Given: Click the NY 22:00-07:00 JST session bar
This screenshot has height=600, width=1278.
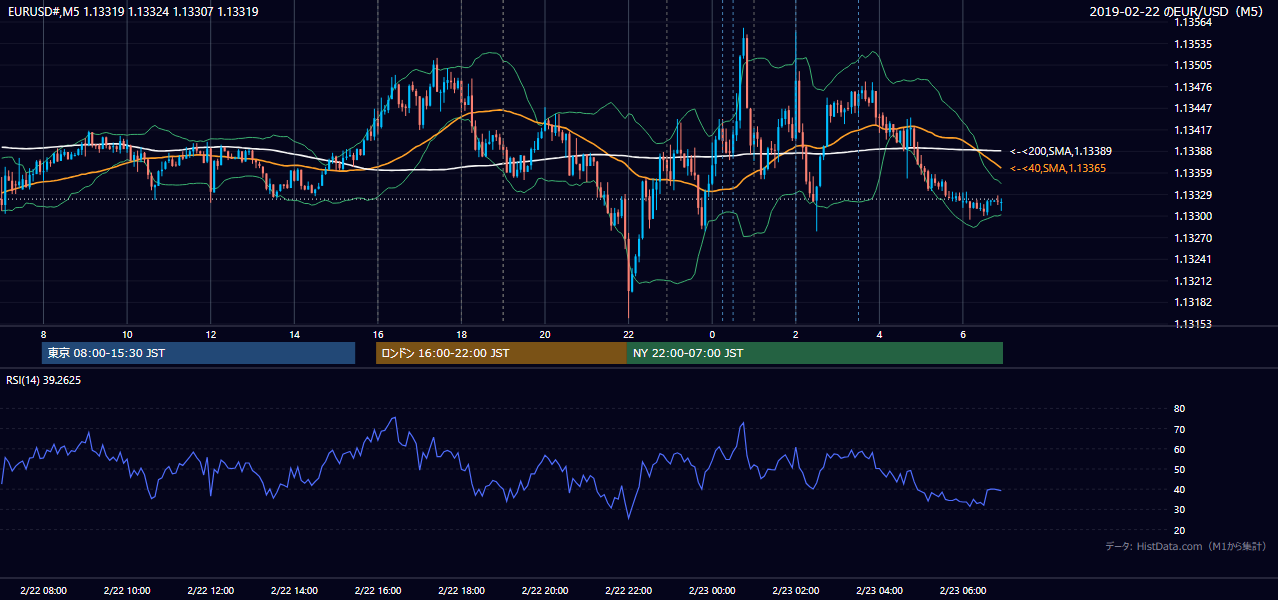Looking at the screenshot, I should (x=815, y=353).
